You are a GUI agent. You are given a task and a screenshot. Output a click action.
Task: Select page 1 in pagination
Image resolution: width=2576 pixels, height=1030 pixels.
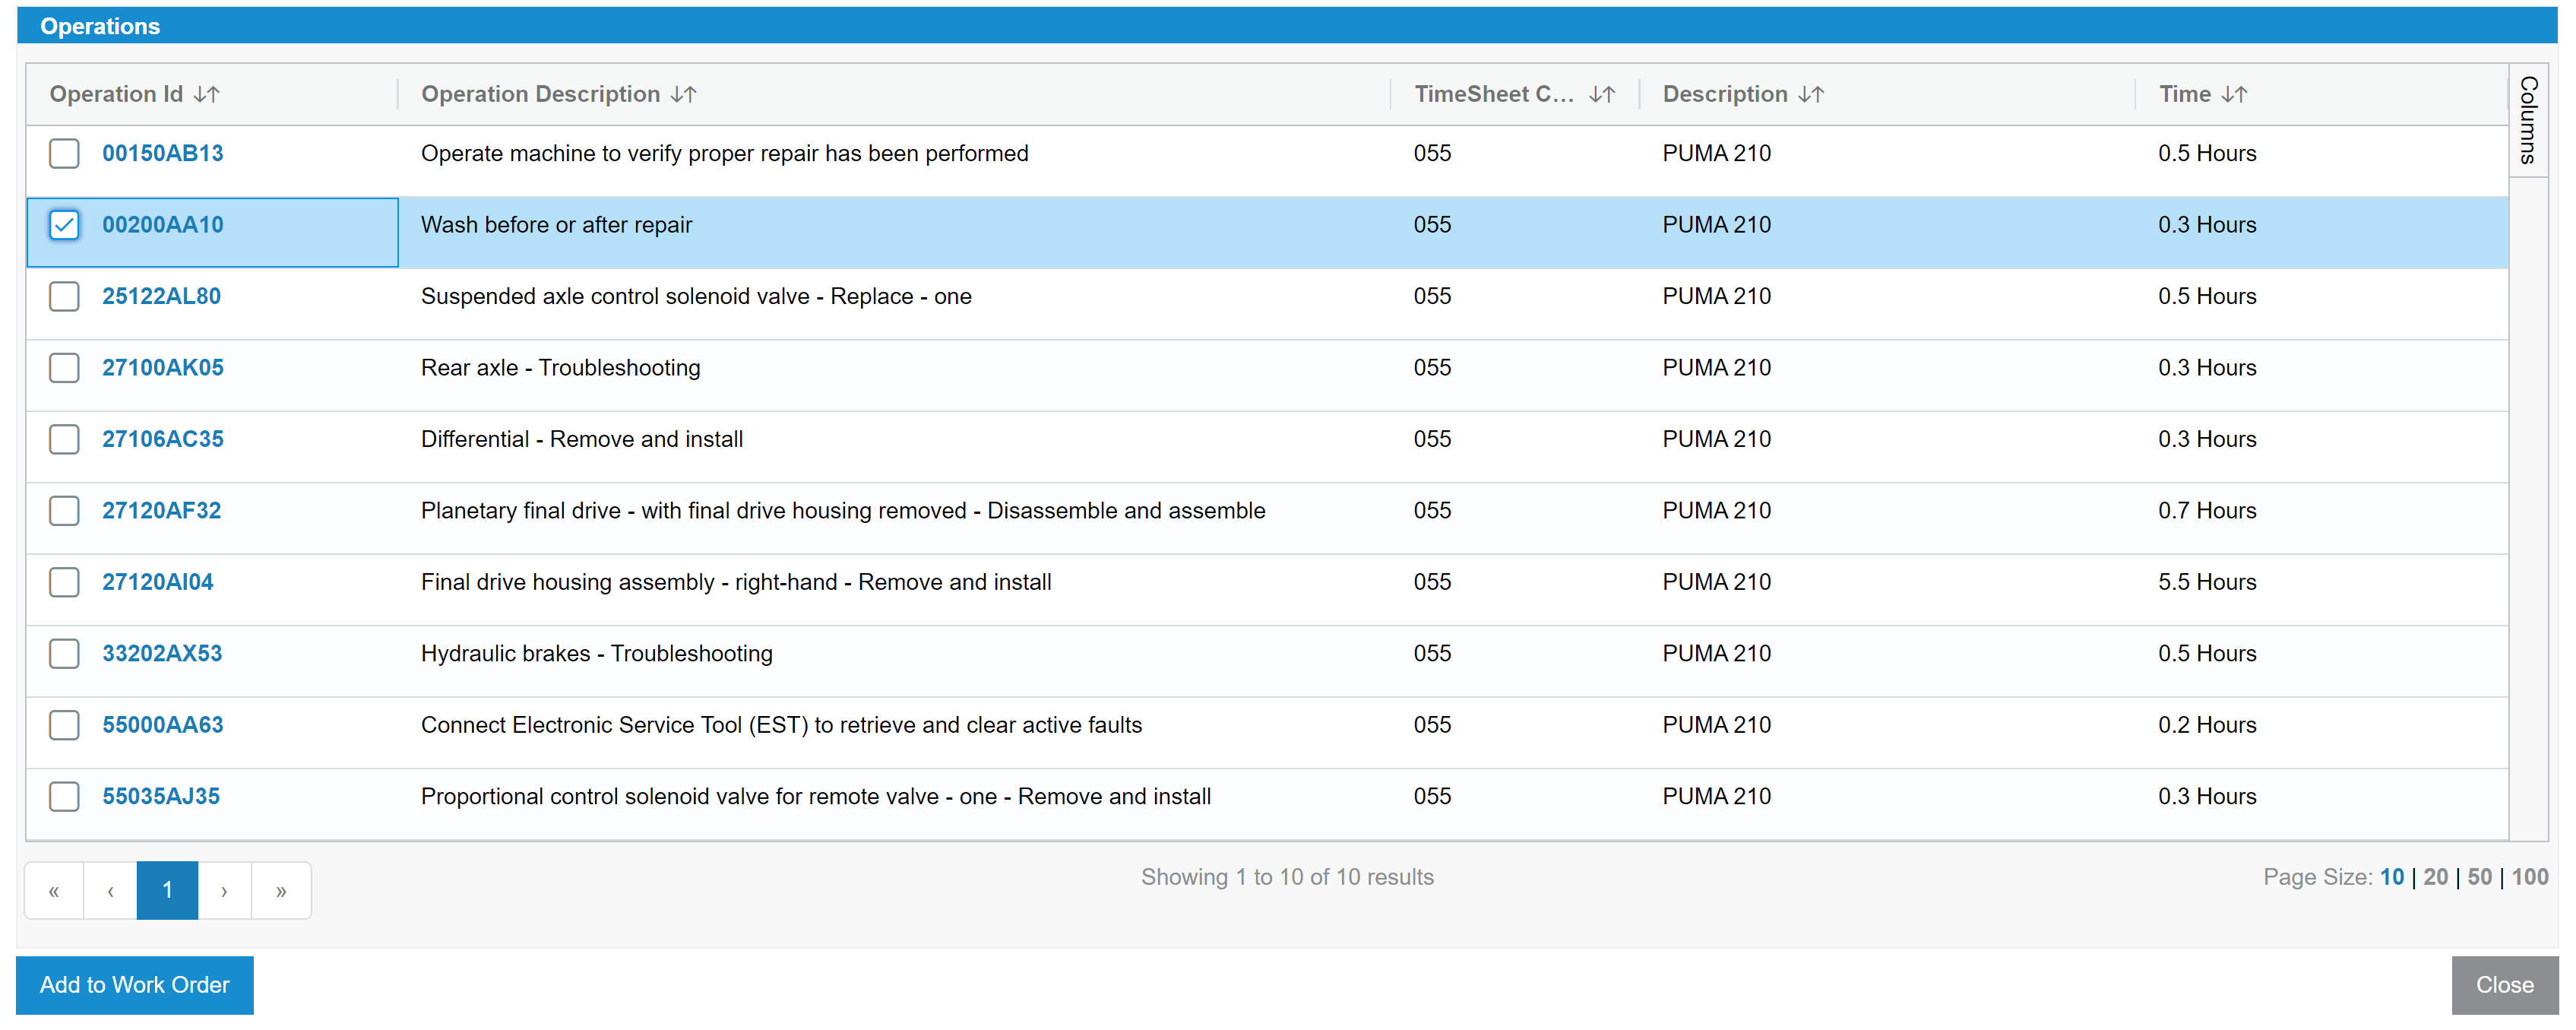pos(167,890)
